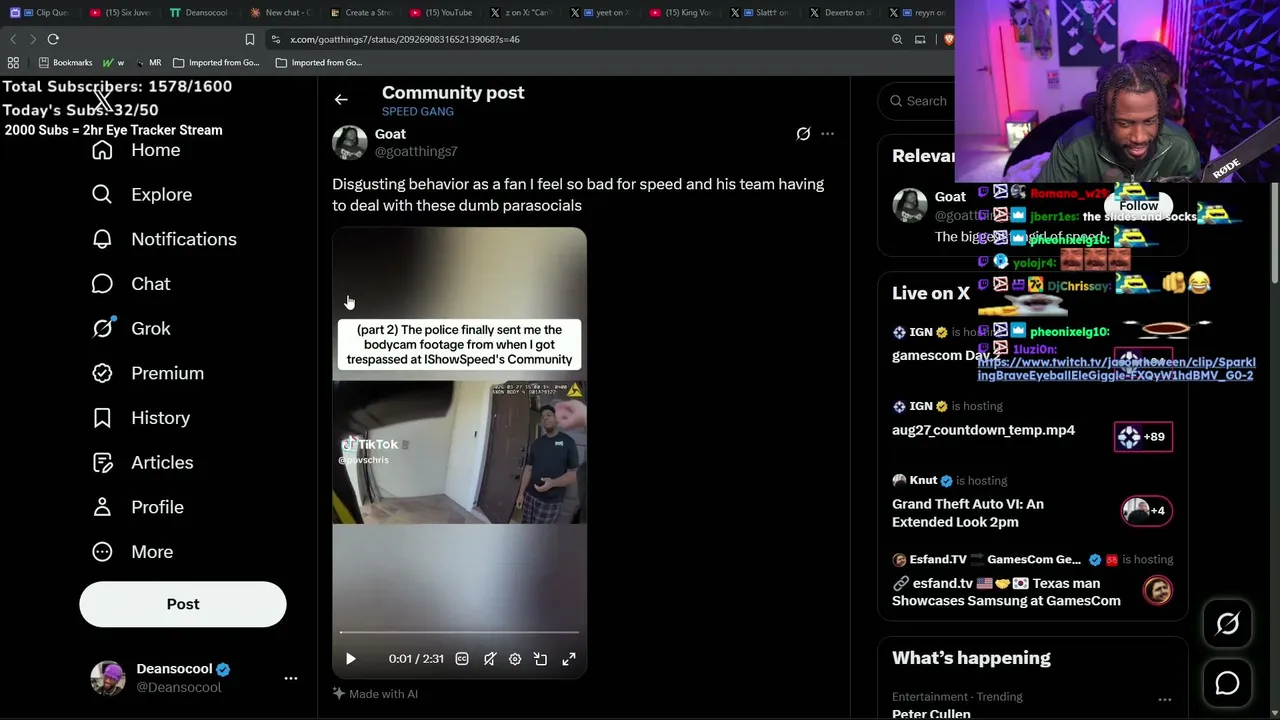Image resolution: width=1280 pixels, height=720 pixels.
Task: Open the browser apps grid icon
Action: tap(13, 62)
